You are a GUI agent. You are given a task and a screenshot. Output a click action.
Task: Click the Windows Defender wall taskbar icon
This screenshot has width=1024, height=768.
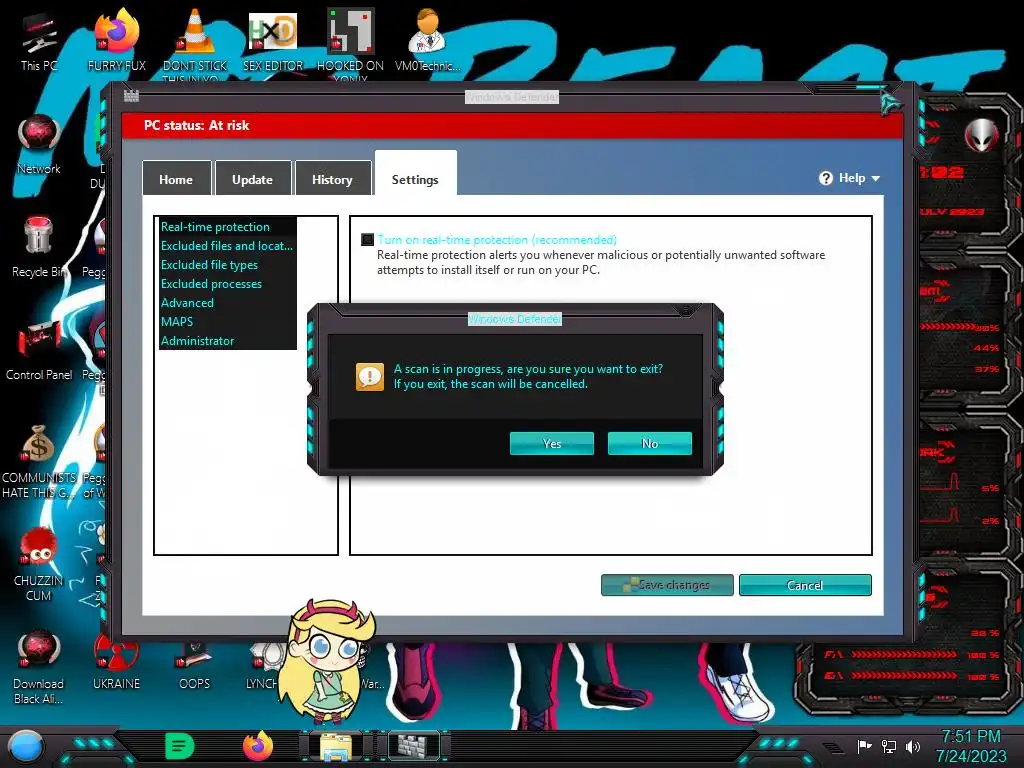click(x=414, y=746)
